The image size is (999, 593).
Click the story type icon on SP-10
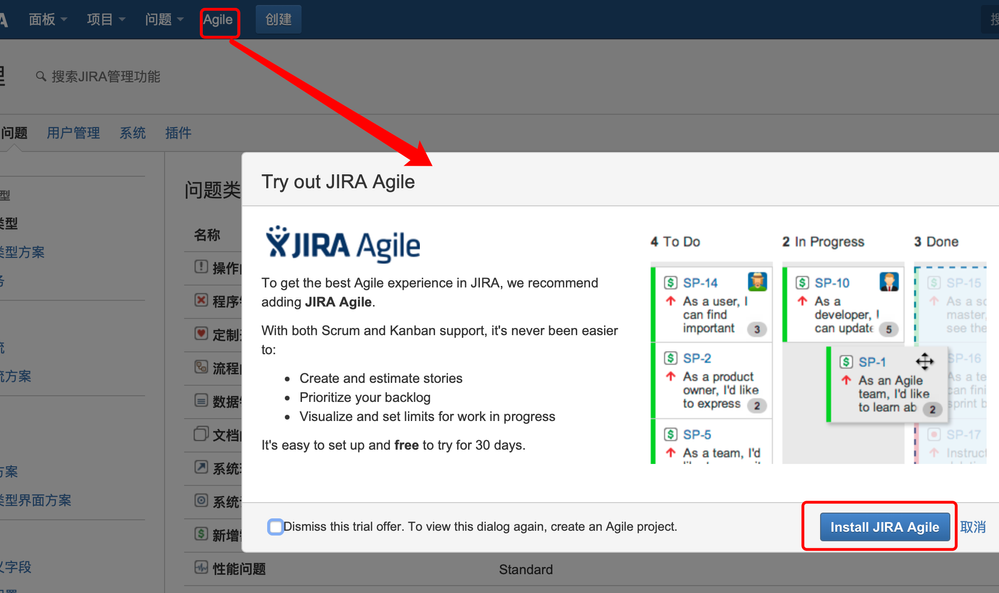pos(802,283)
